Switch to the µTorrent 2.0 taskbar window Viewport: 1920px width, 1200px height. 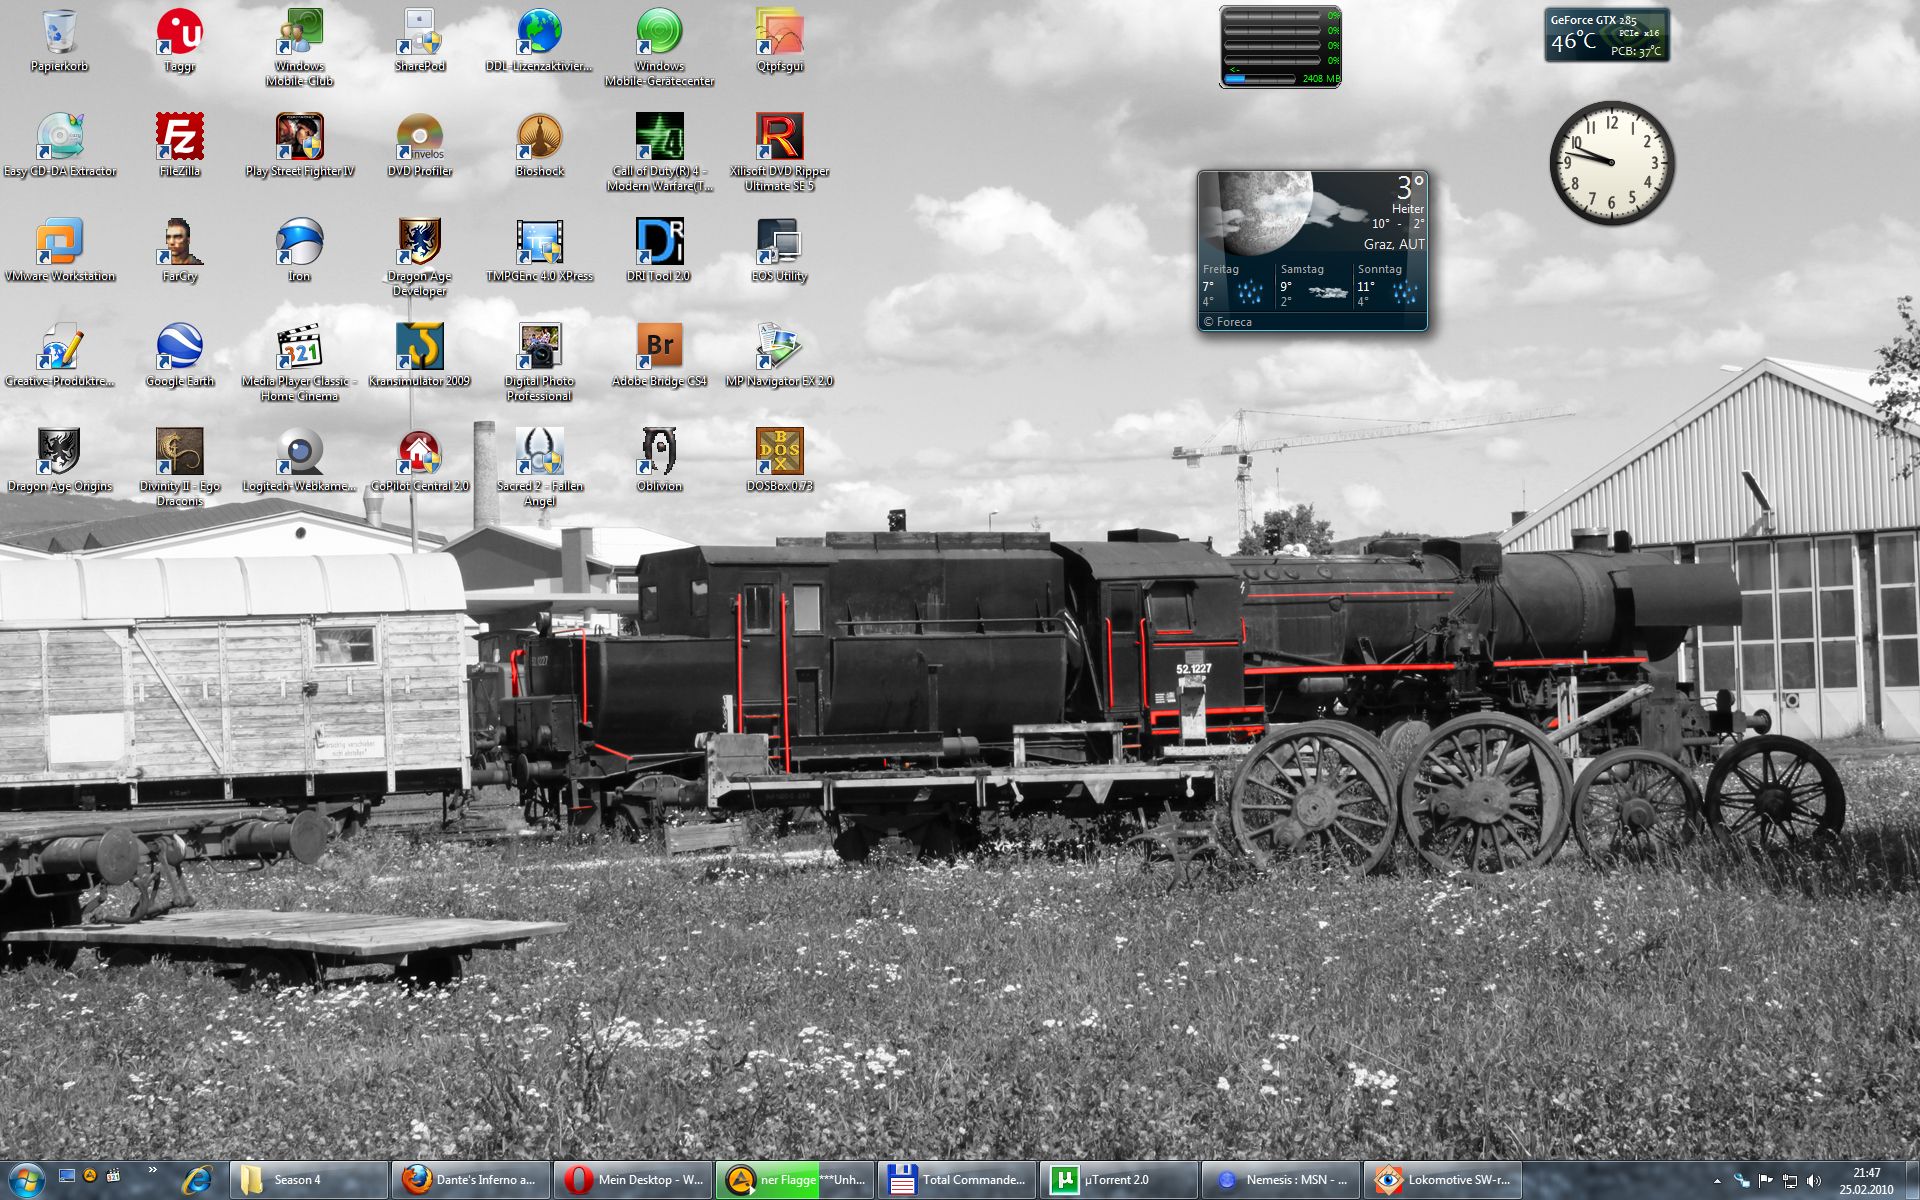(x=1118, y=1180)
